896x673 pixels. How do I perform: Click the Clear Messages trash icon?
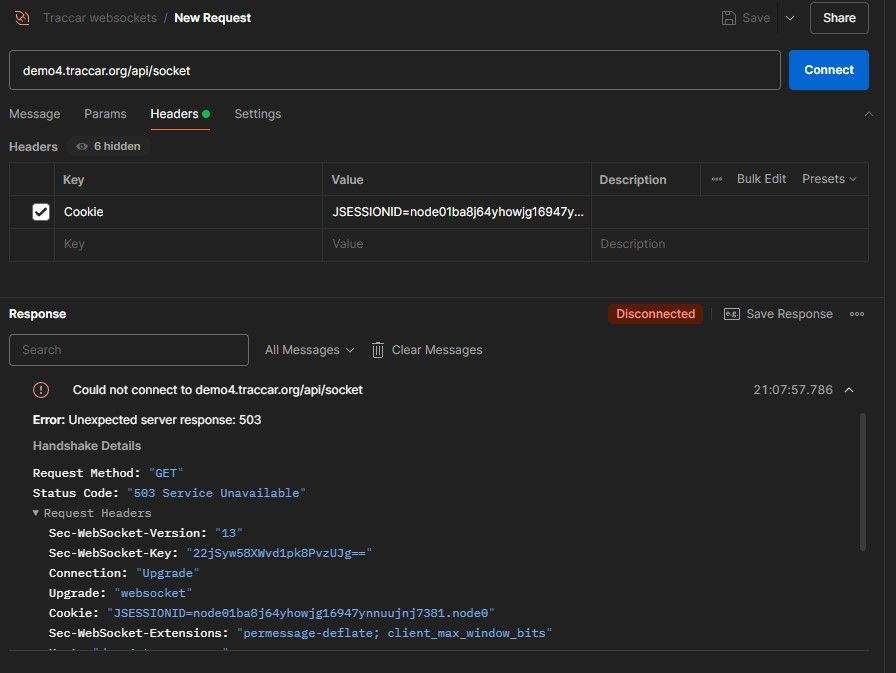[378, 350]
